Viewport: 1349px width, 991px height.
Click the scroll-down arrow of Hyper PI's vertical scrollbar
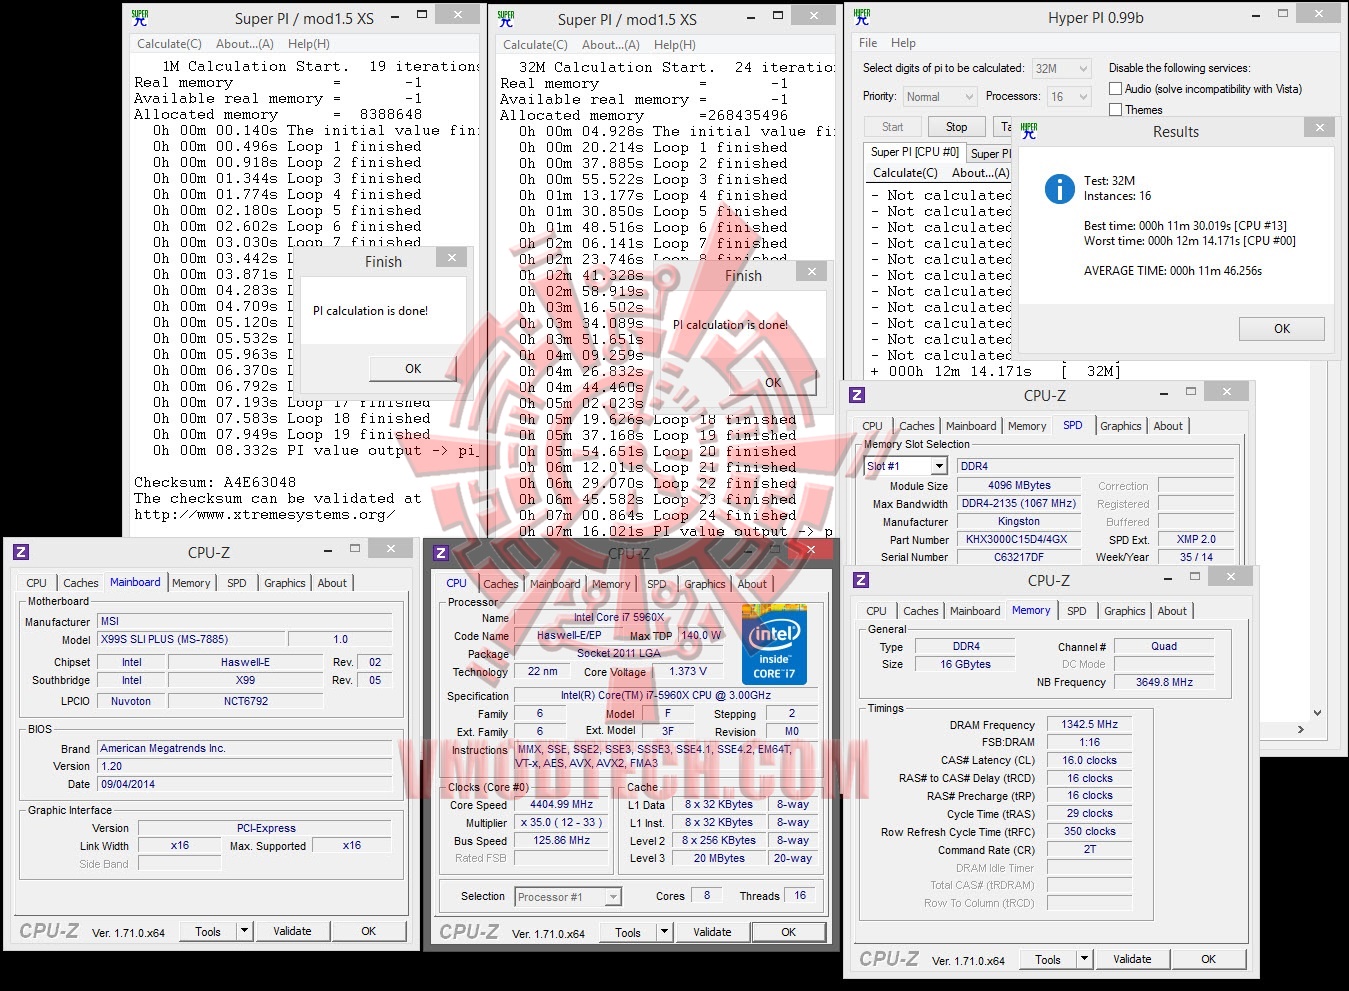pos(1317,713)
